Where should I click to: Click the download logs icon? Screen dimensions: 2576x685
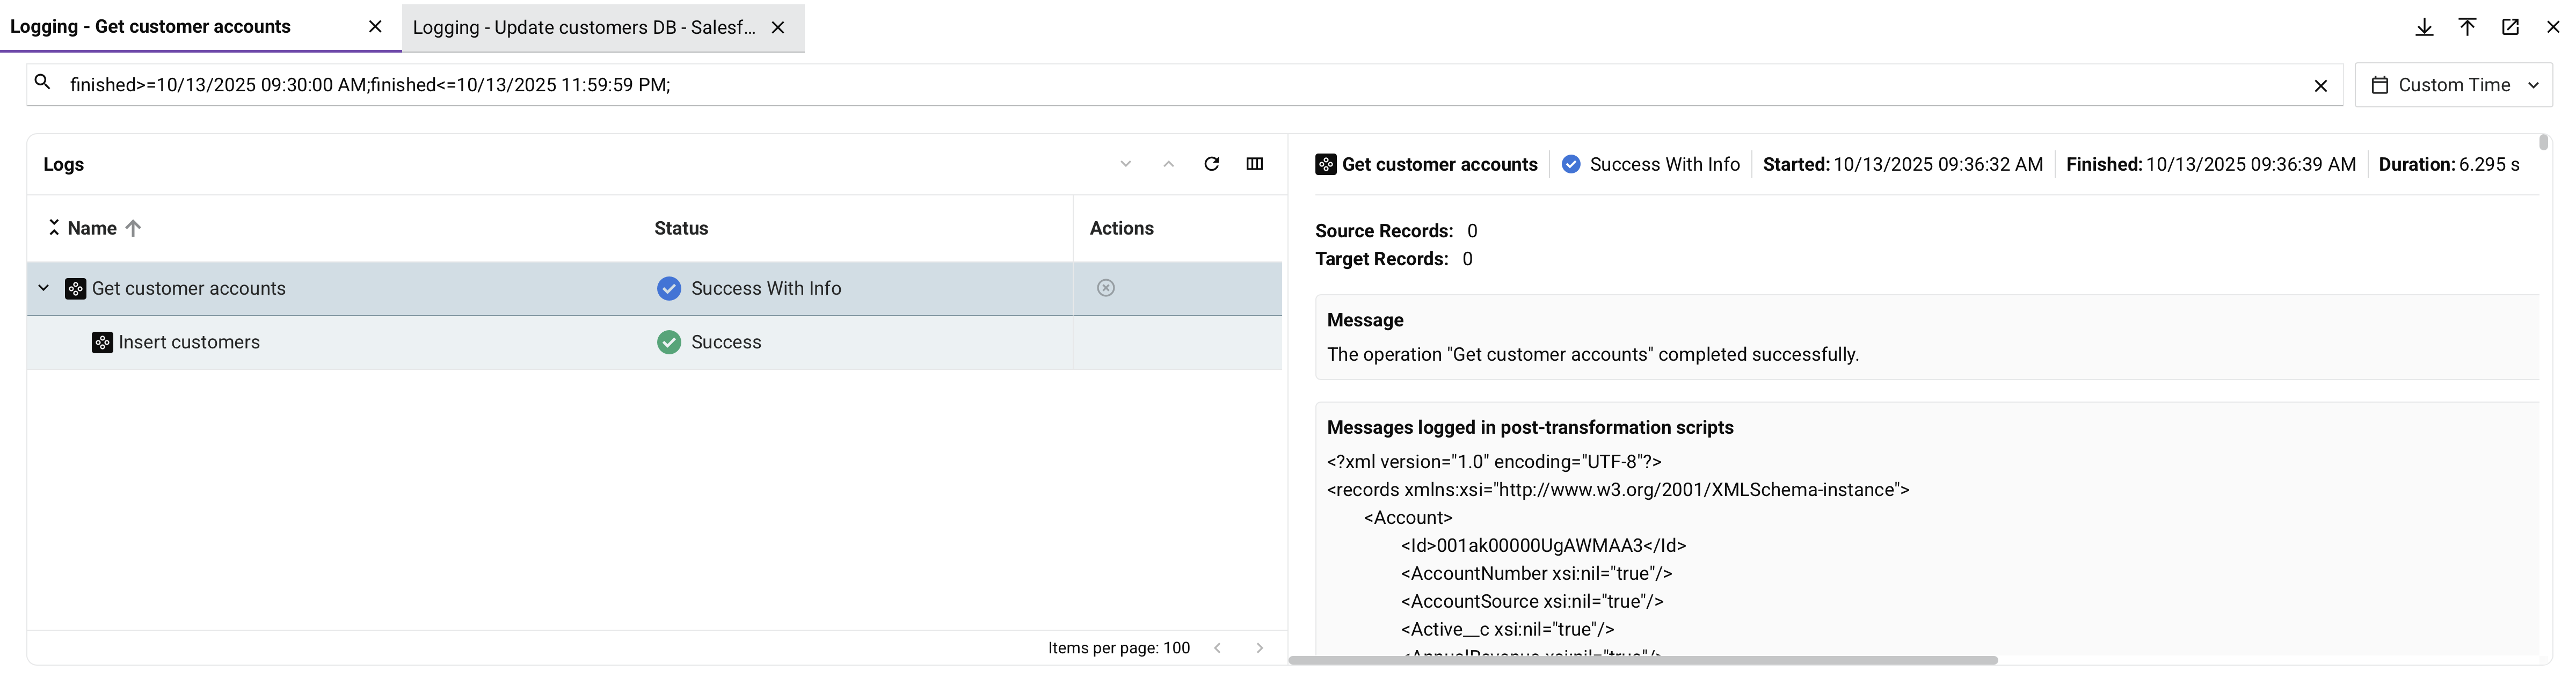(2424, 27)
